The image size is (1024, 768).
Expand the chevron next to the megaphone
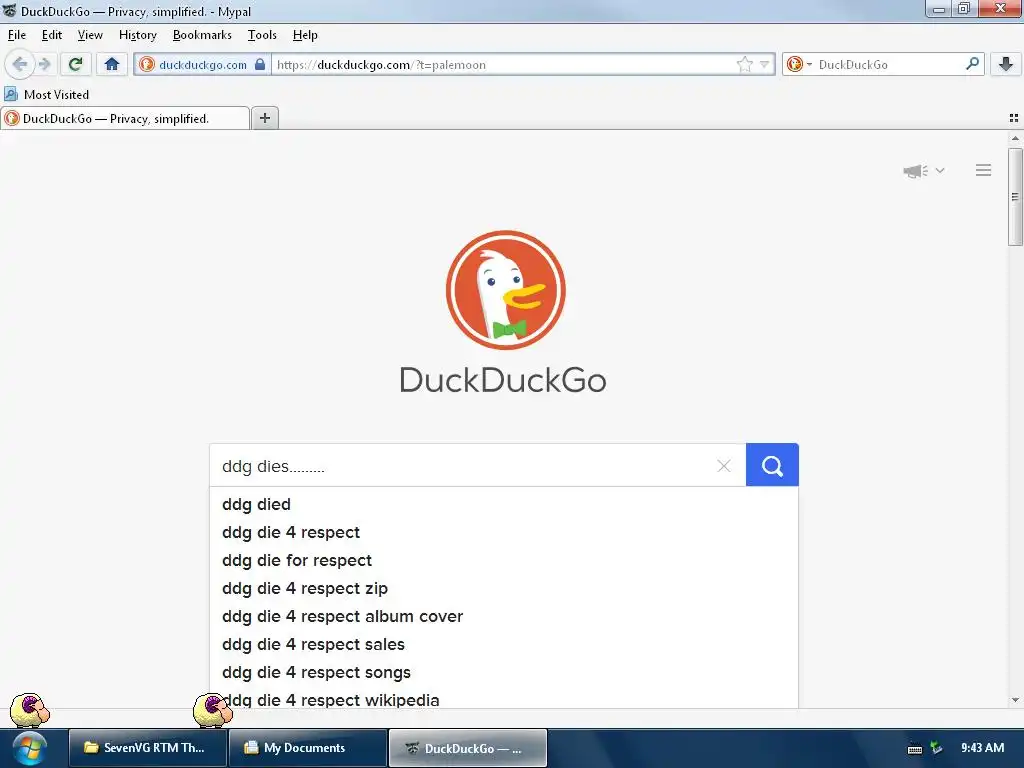tap(940, 170)
